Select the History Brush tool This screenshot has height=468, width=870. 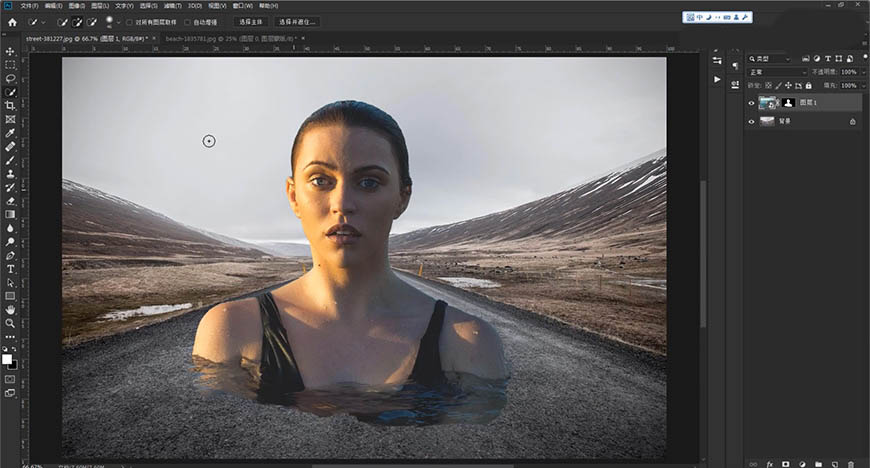pyautogui.click(x=10, y=187)
